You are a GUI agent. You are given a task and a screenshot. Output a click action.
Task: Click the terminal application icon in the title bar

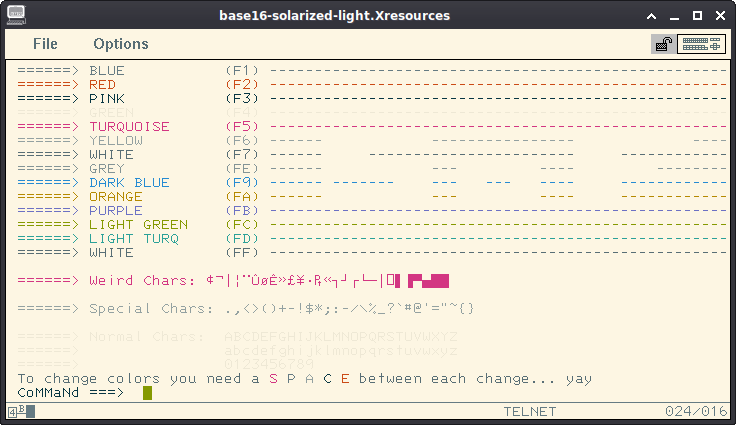click(x=16, y=15)
